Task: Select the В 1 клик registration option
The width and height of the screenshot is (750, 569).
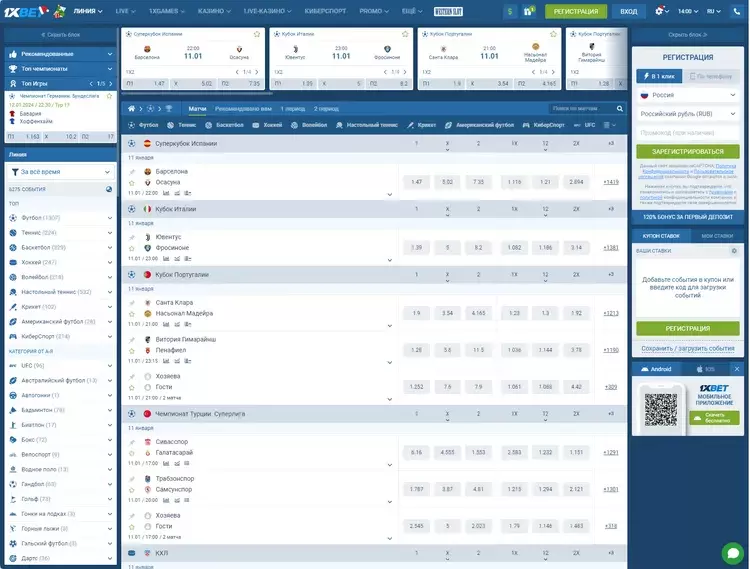Action: (x=659, y=76)
